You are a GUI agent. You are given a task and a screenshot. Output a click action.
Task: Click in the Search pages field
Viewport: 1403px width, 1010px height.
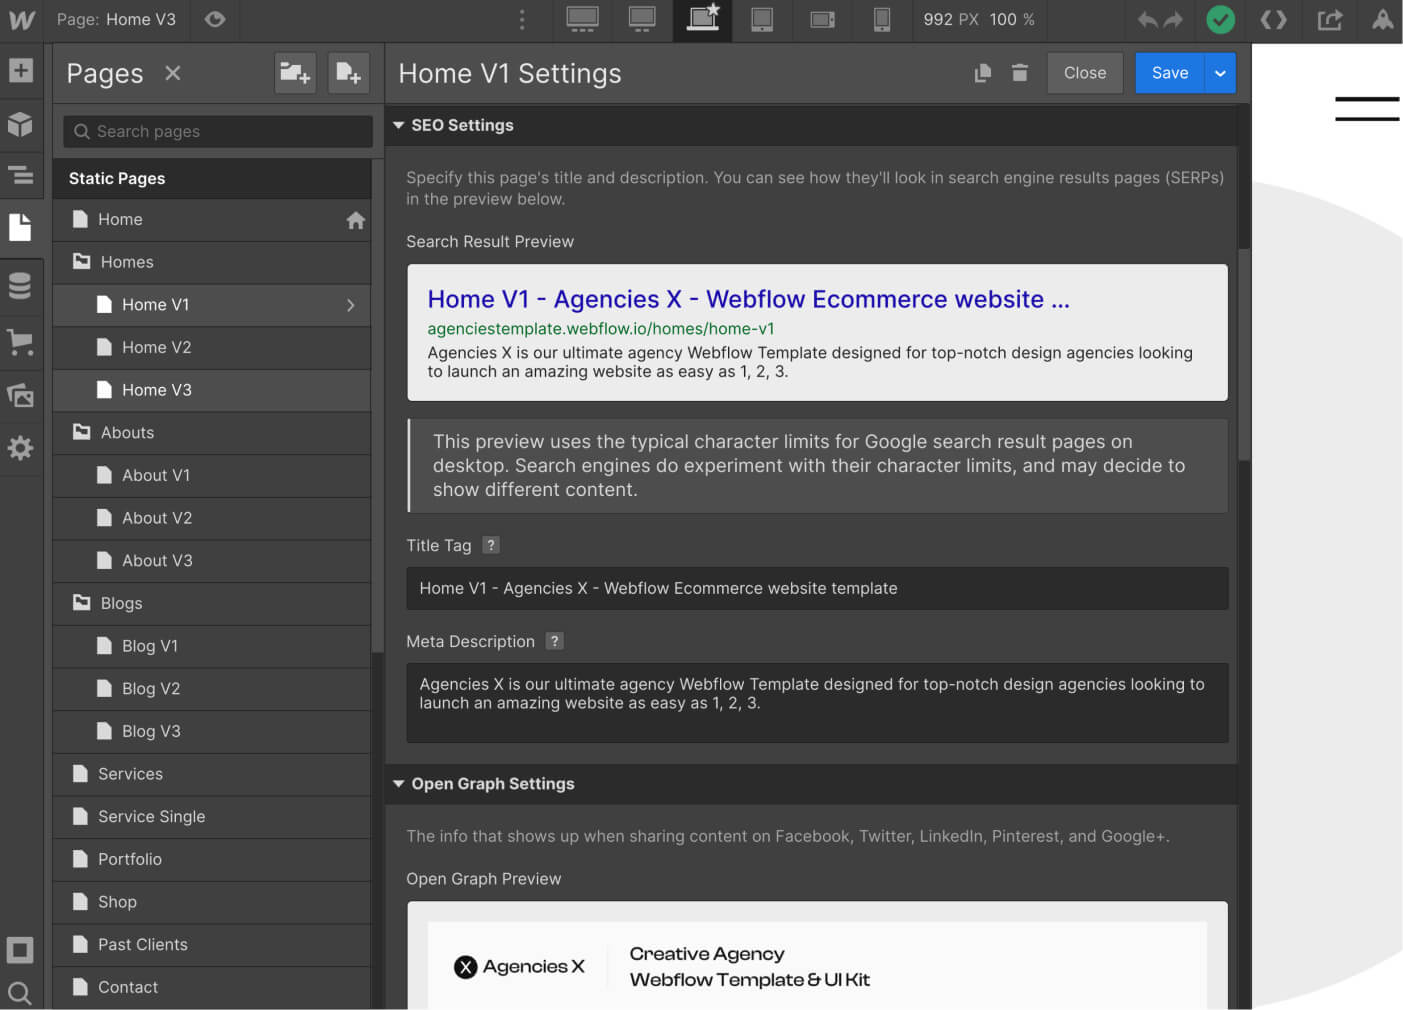point(218,131)
